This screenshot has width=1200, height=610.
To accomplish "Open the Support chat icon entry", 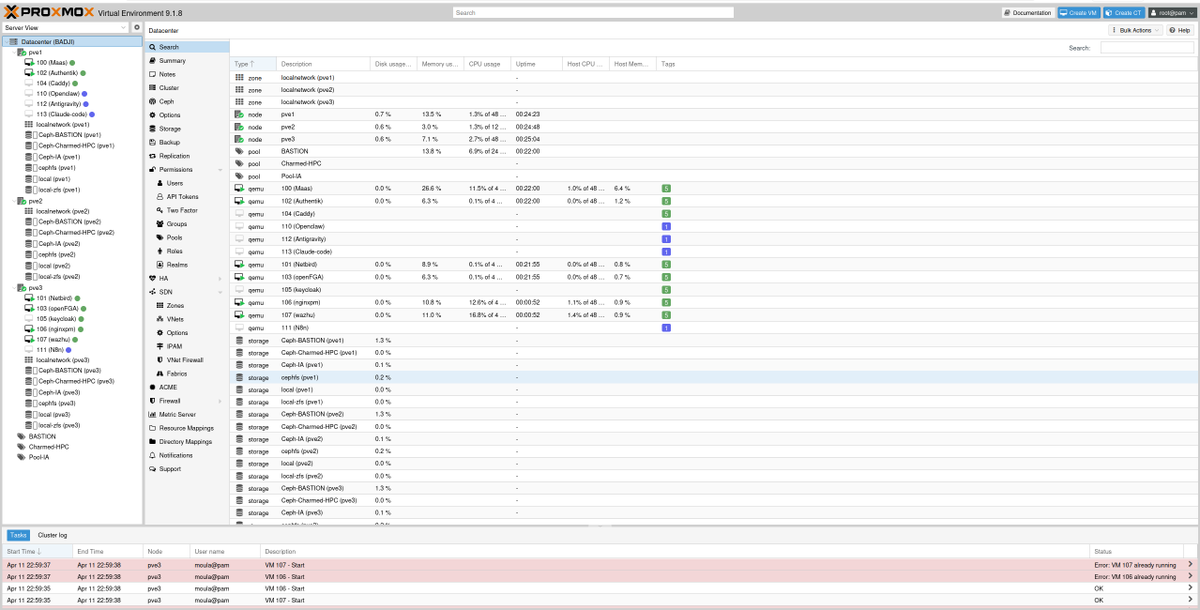I will [x=152, y=468].
